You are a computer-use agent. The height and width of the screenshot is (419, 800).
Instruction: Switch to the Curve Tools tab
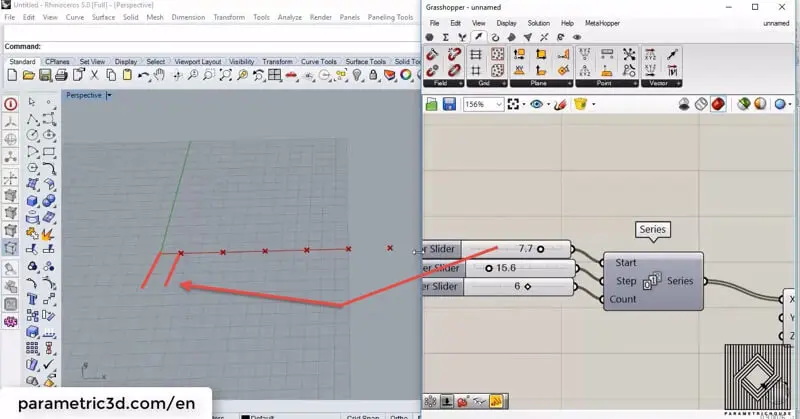[x=320, y=62]
